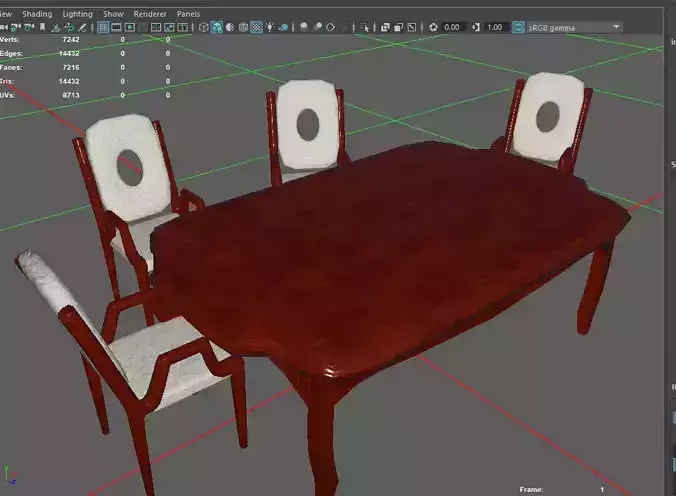Viewport: 676px width, 496px height.
Task: Click the camera bookmarks icon
Action: tap(42, 28)
